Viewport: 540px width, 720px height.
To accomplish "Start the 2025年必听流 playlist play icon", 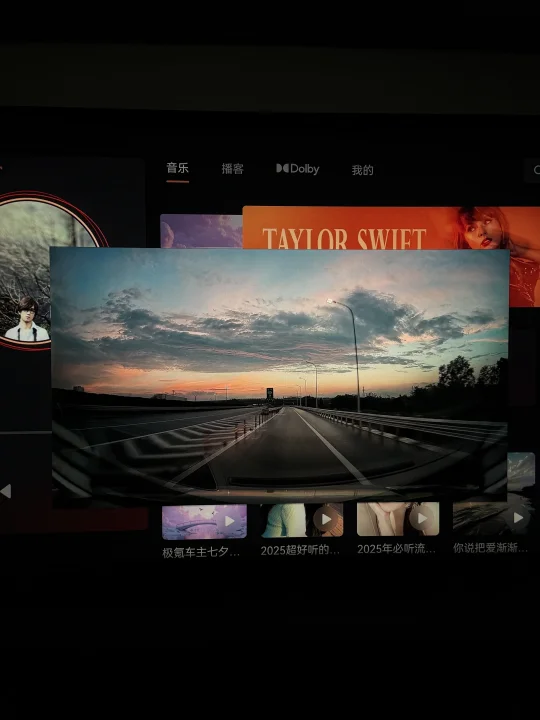I will click(422, 518).
